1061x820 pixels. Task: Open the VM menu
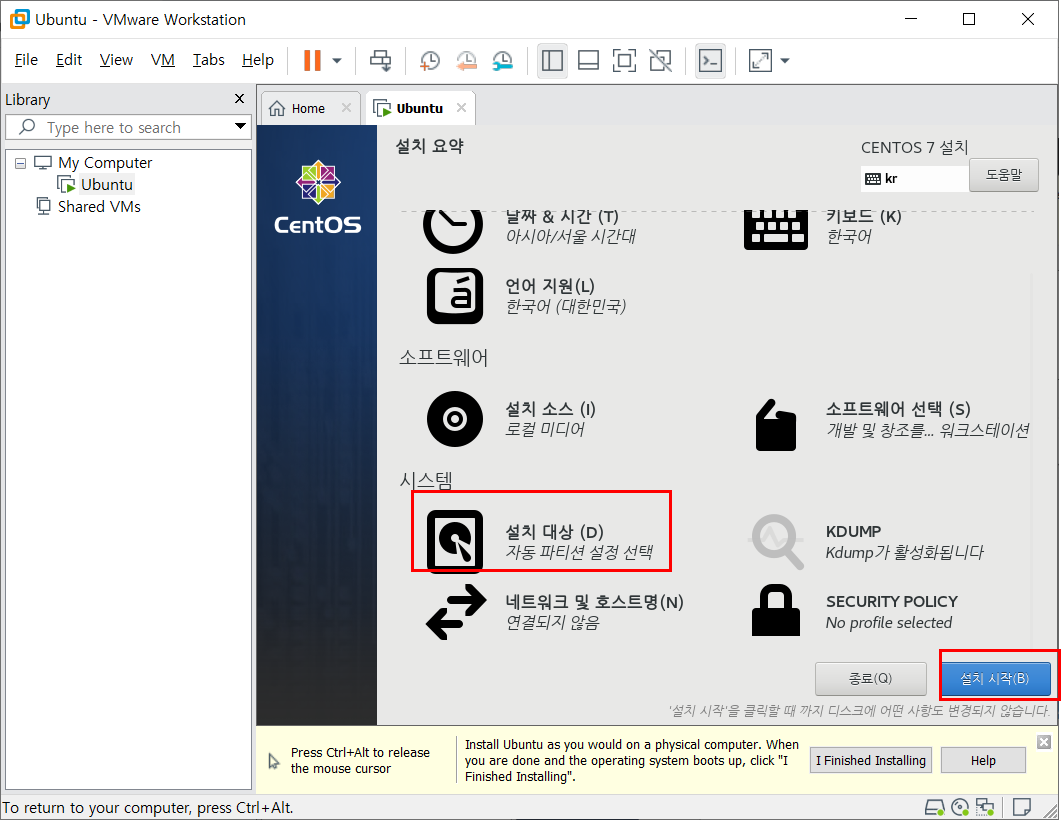tap(162, 60)
